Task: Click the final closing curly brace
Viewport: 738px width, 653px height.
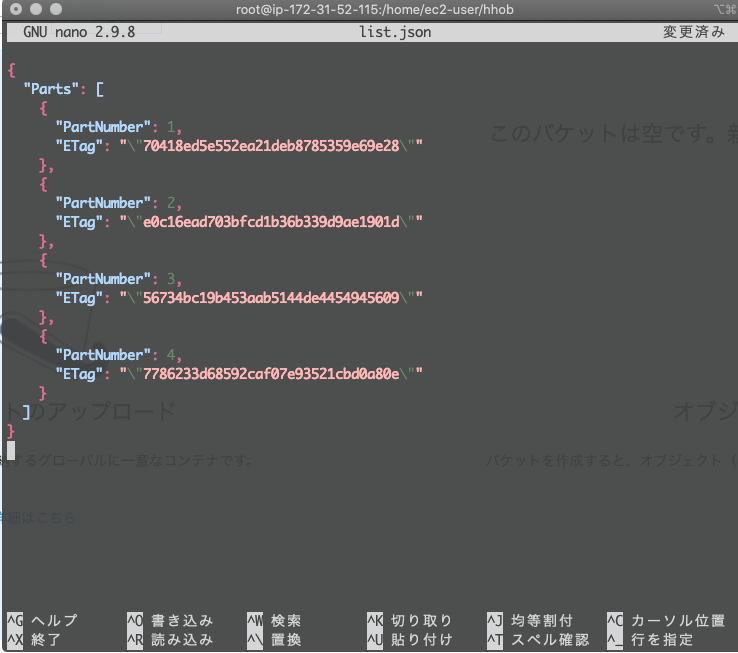Action: coord(11,431)
